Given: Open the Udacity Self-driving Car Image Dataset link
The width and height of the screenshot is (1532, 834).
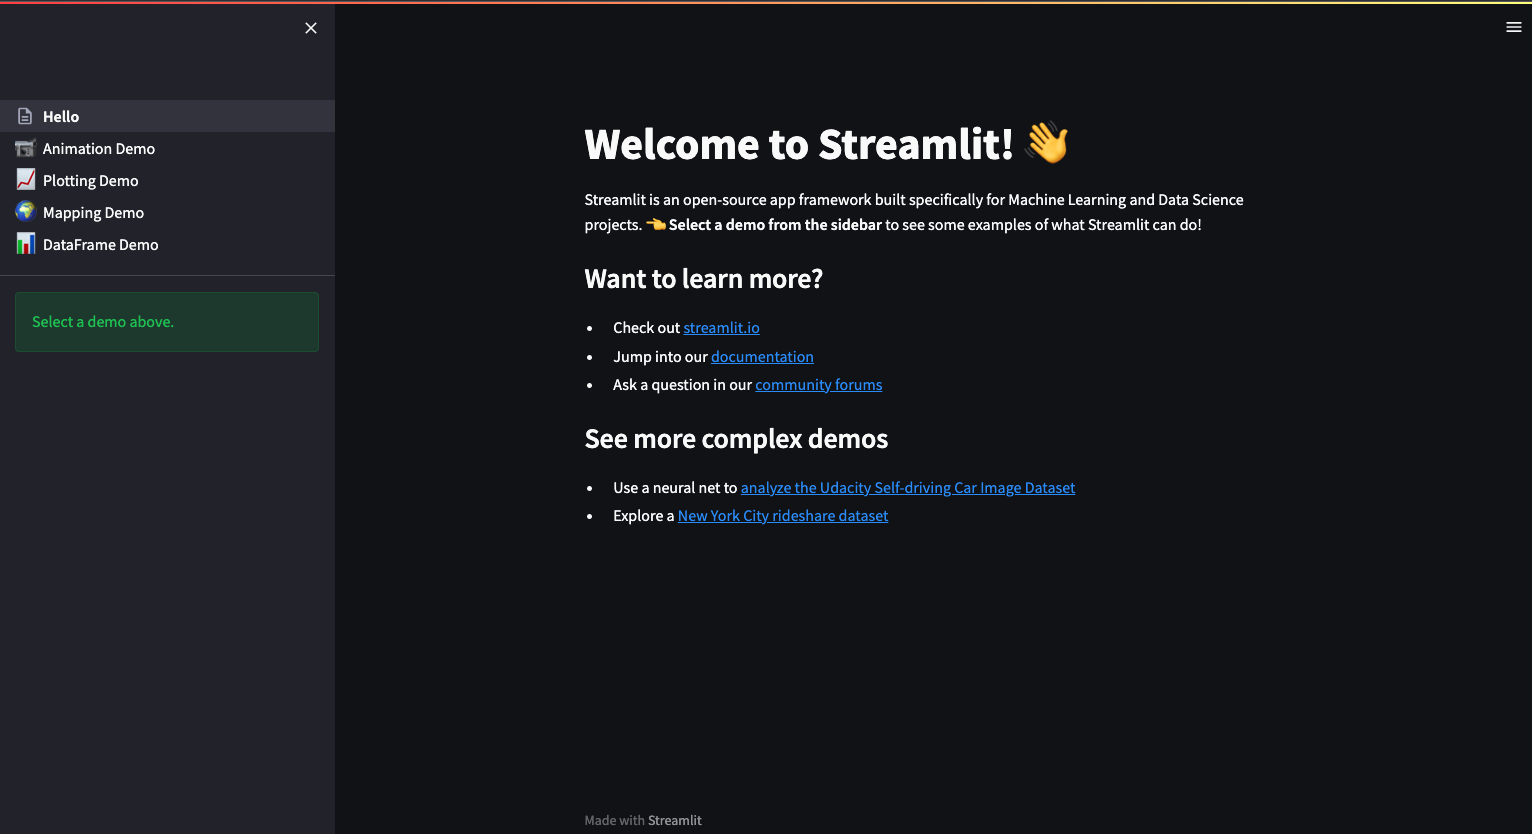Looking at the screenshot, I should (907, 487).
